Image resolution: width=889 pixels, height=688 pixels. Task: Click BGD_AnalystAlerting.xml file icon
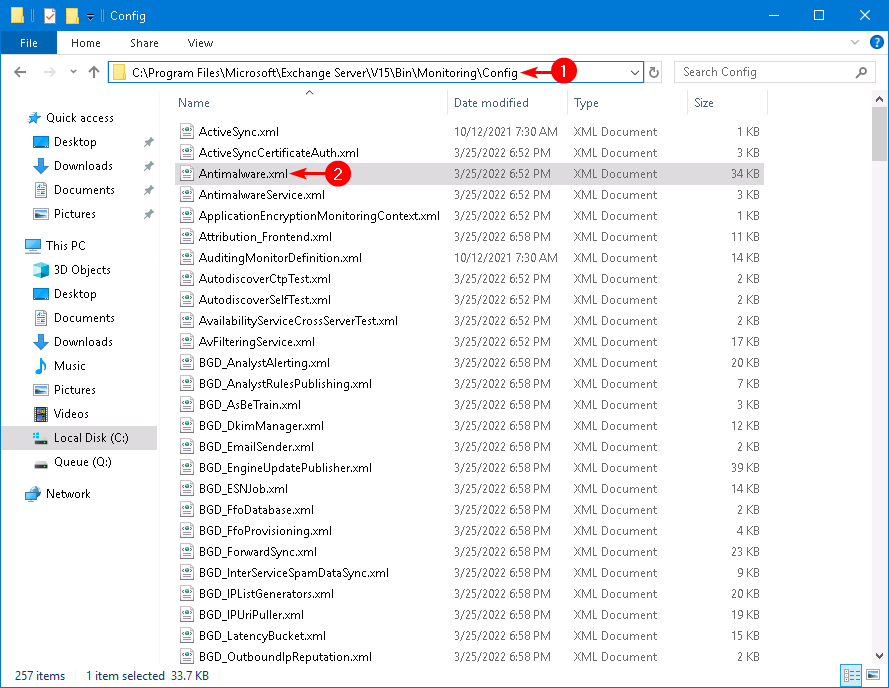click(x=187, y=362)
